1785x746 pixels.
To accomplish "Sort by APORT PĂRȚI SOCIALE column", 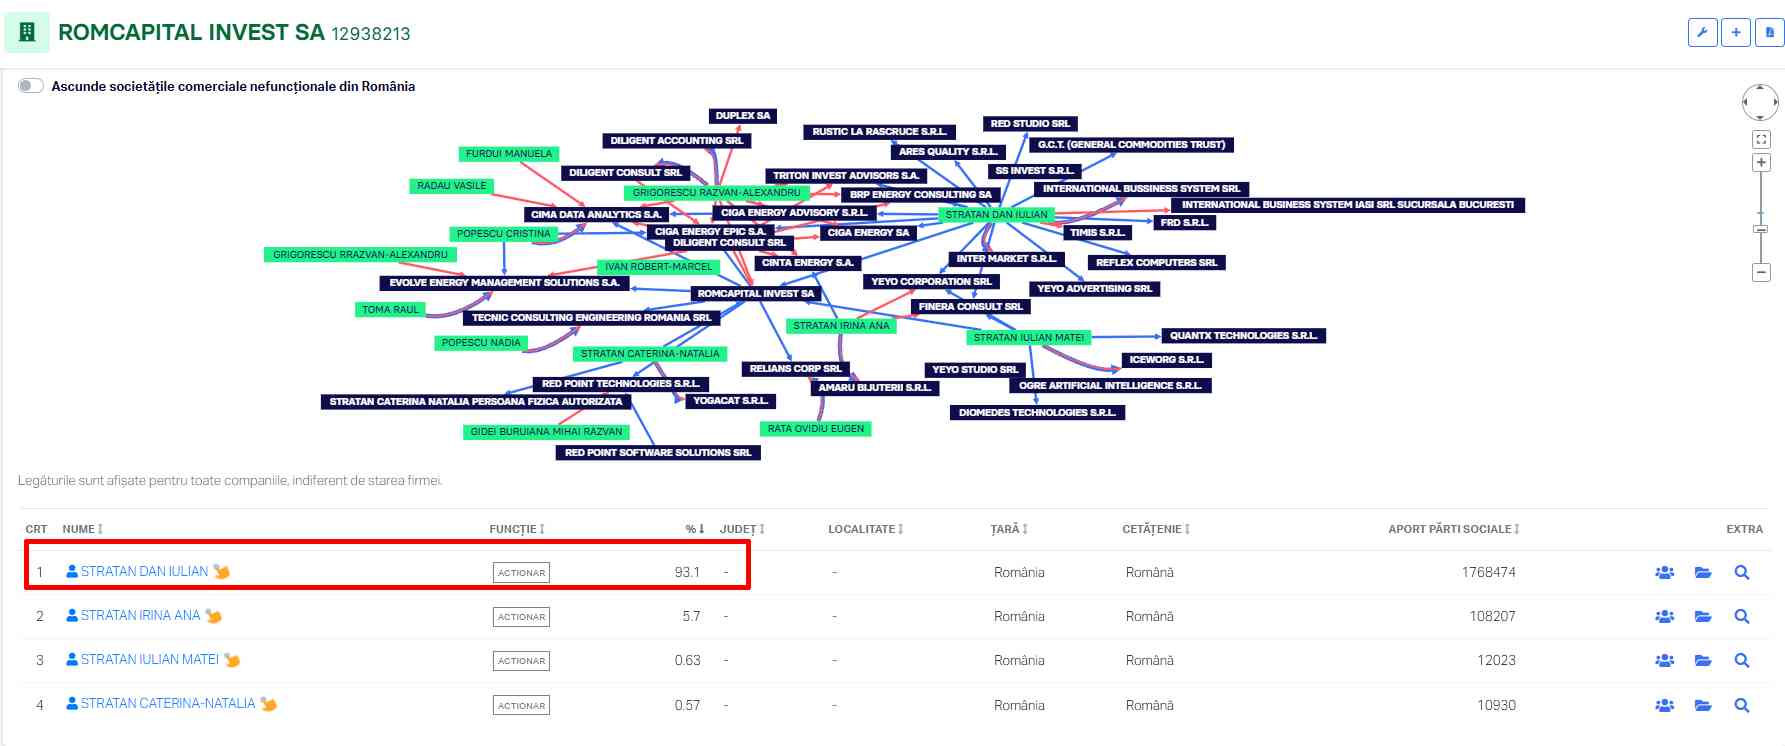I will pyautogui.click(x=1452, y=529).
